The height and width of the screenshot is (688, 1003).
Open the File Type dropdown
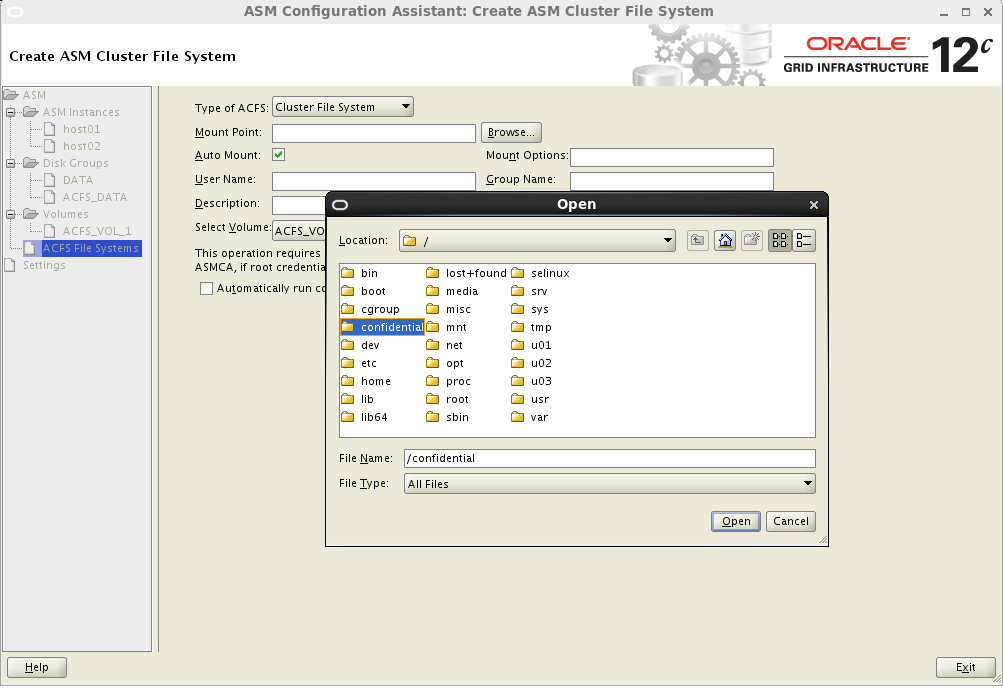(610, 483)
